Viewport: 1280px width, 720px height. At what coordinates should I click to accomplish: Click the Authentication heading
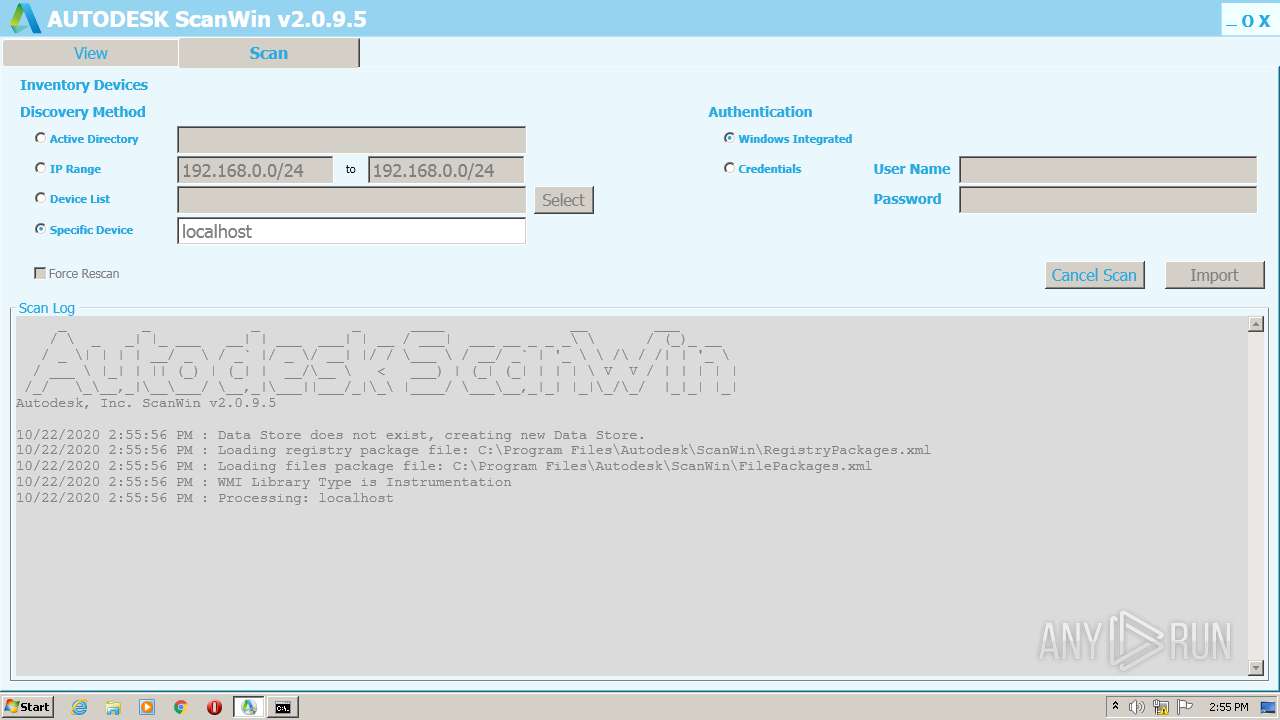760,112
